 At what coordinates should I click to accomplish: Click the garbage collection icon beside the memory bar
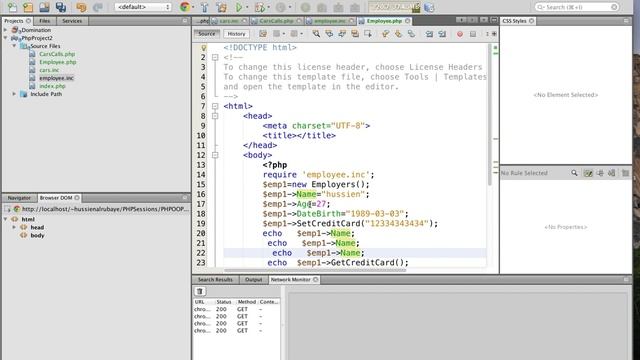point(429,7)
